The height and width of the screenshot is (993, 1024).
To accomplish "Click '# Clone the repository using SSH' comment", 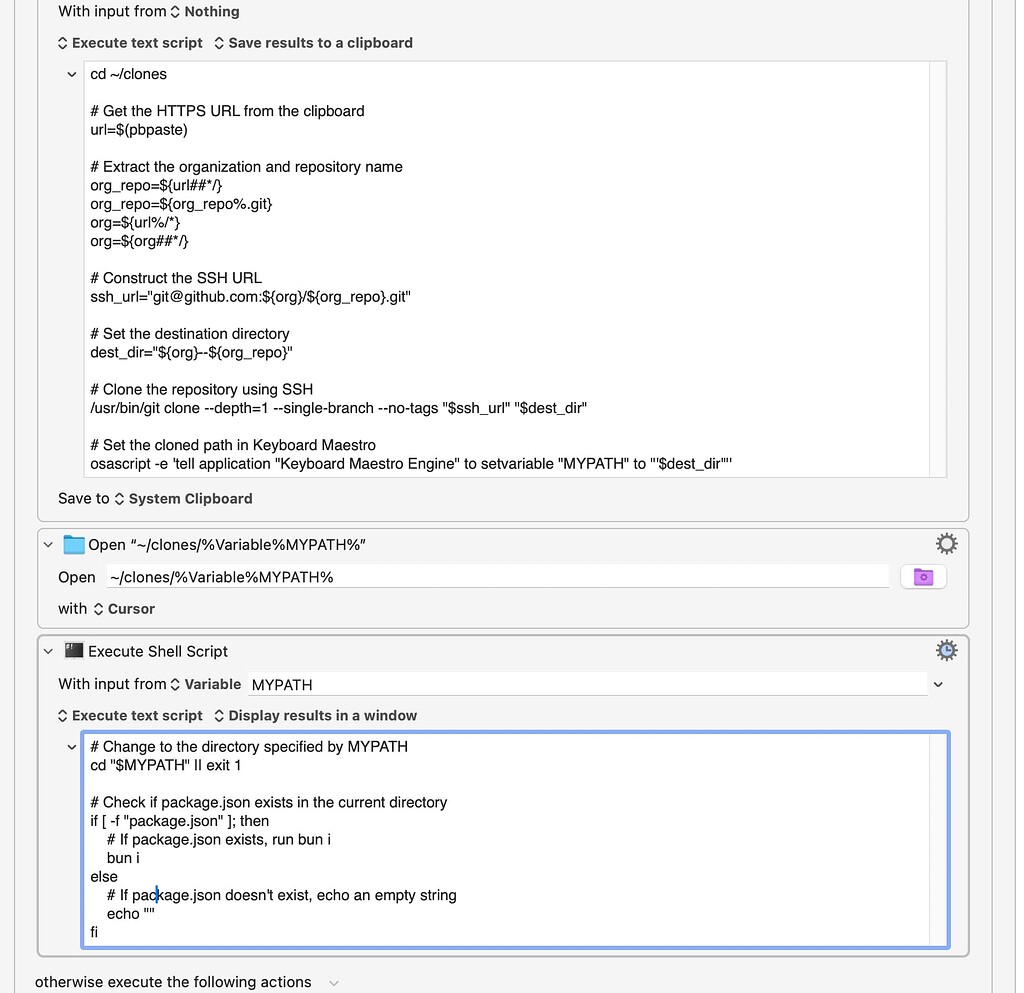I will point(201,390).
